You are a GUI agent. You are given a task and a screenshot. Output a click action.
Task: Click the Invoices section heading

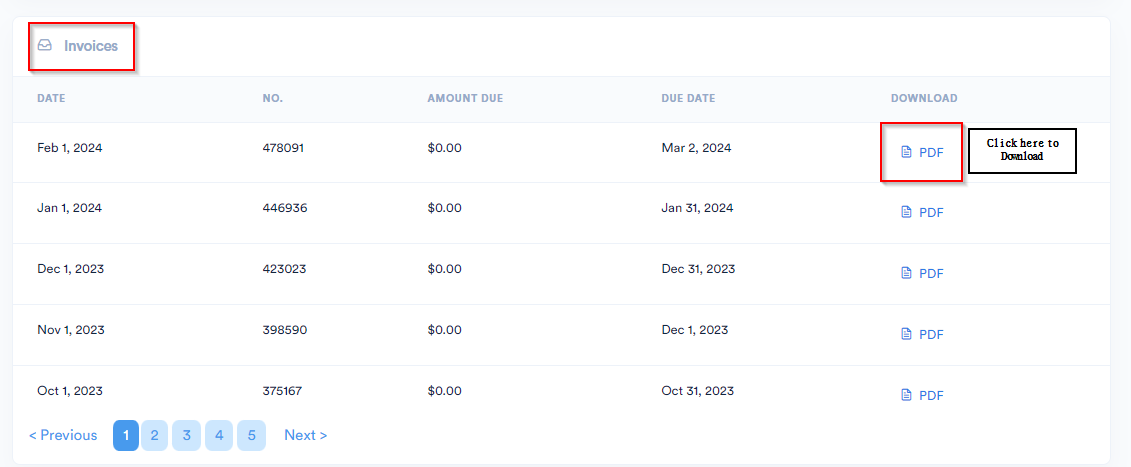[91, 45]
